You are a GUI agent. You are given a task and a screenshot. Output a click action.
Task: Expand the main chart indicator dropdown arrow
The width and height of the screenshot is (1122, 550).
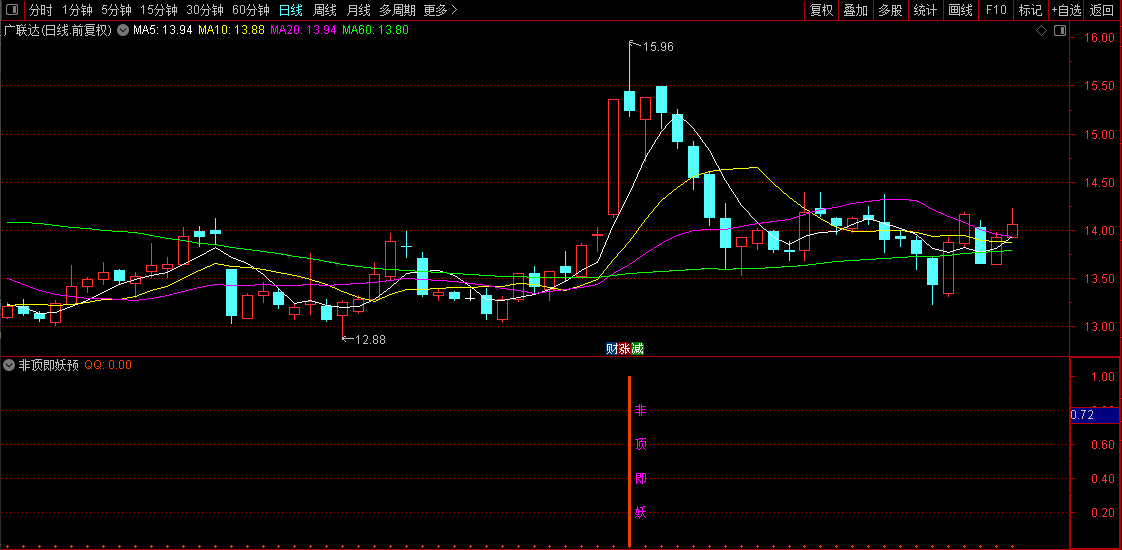(x=123, y=30)
